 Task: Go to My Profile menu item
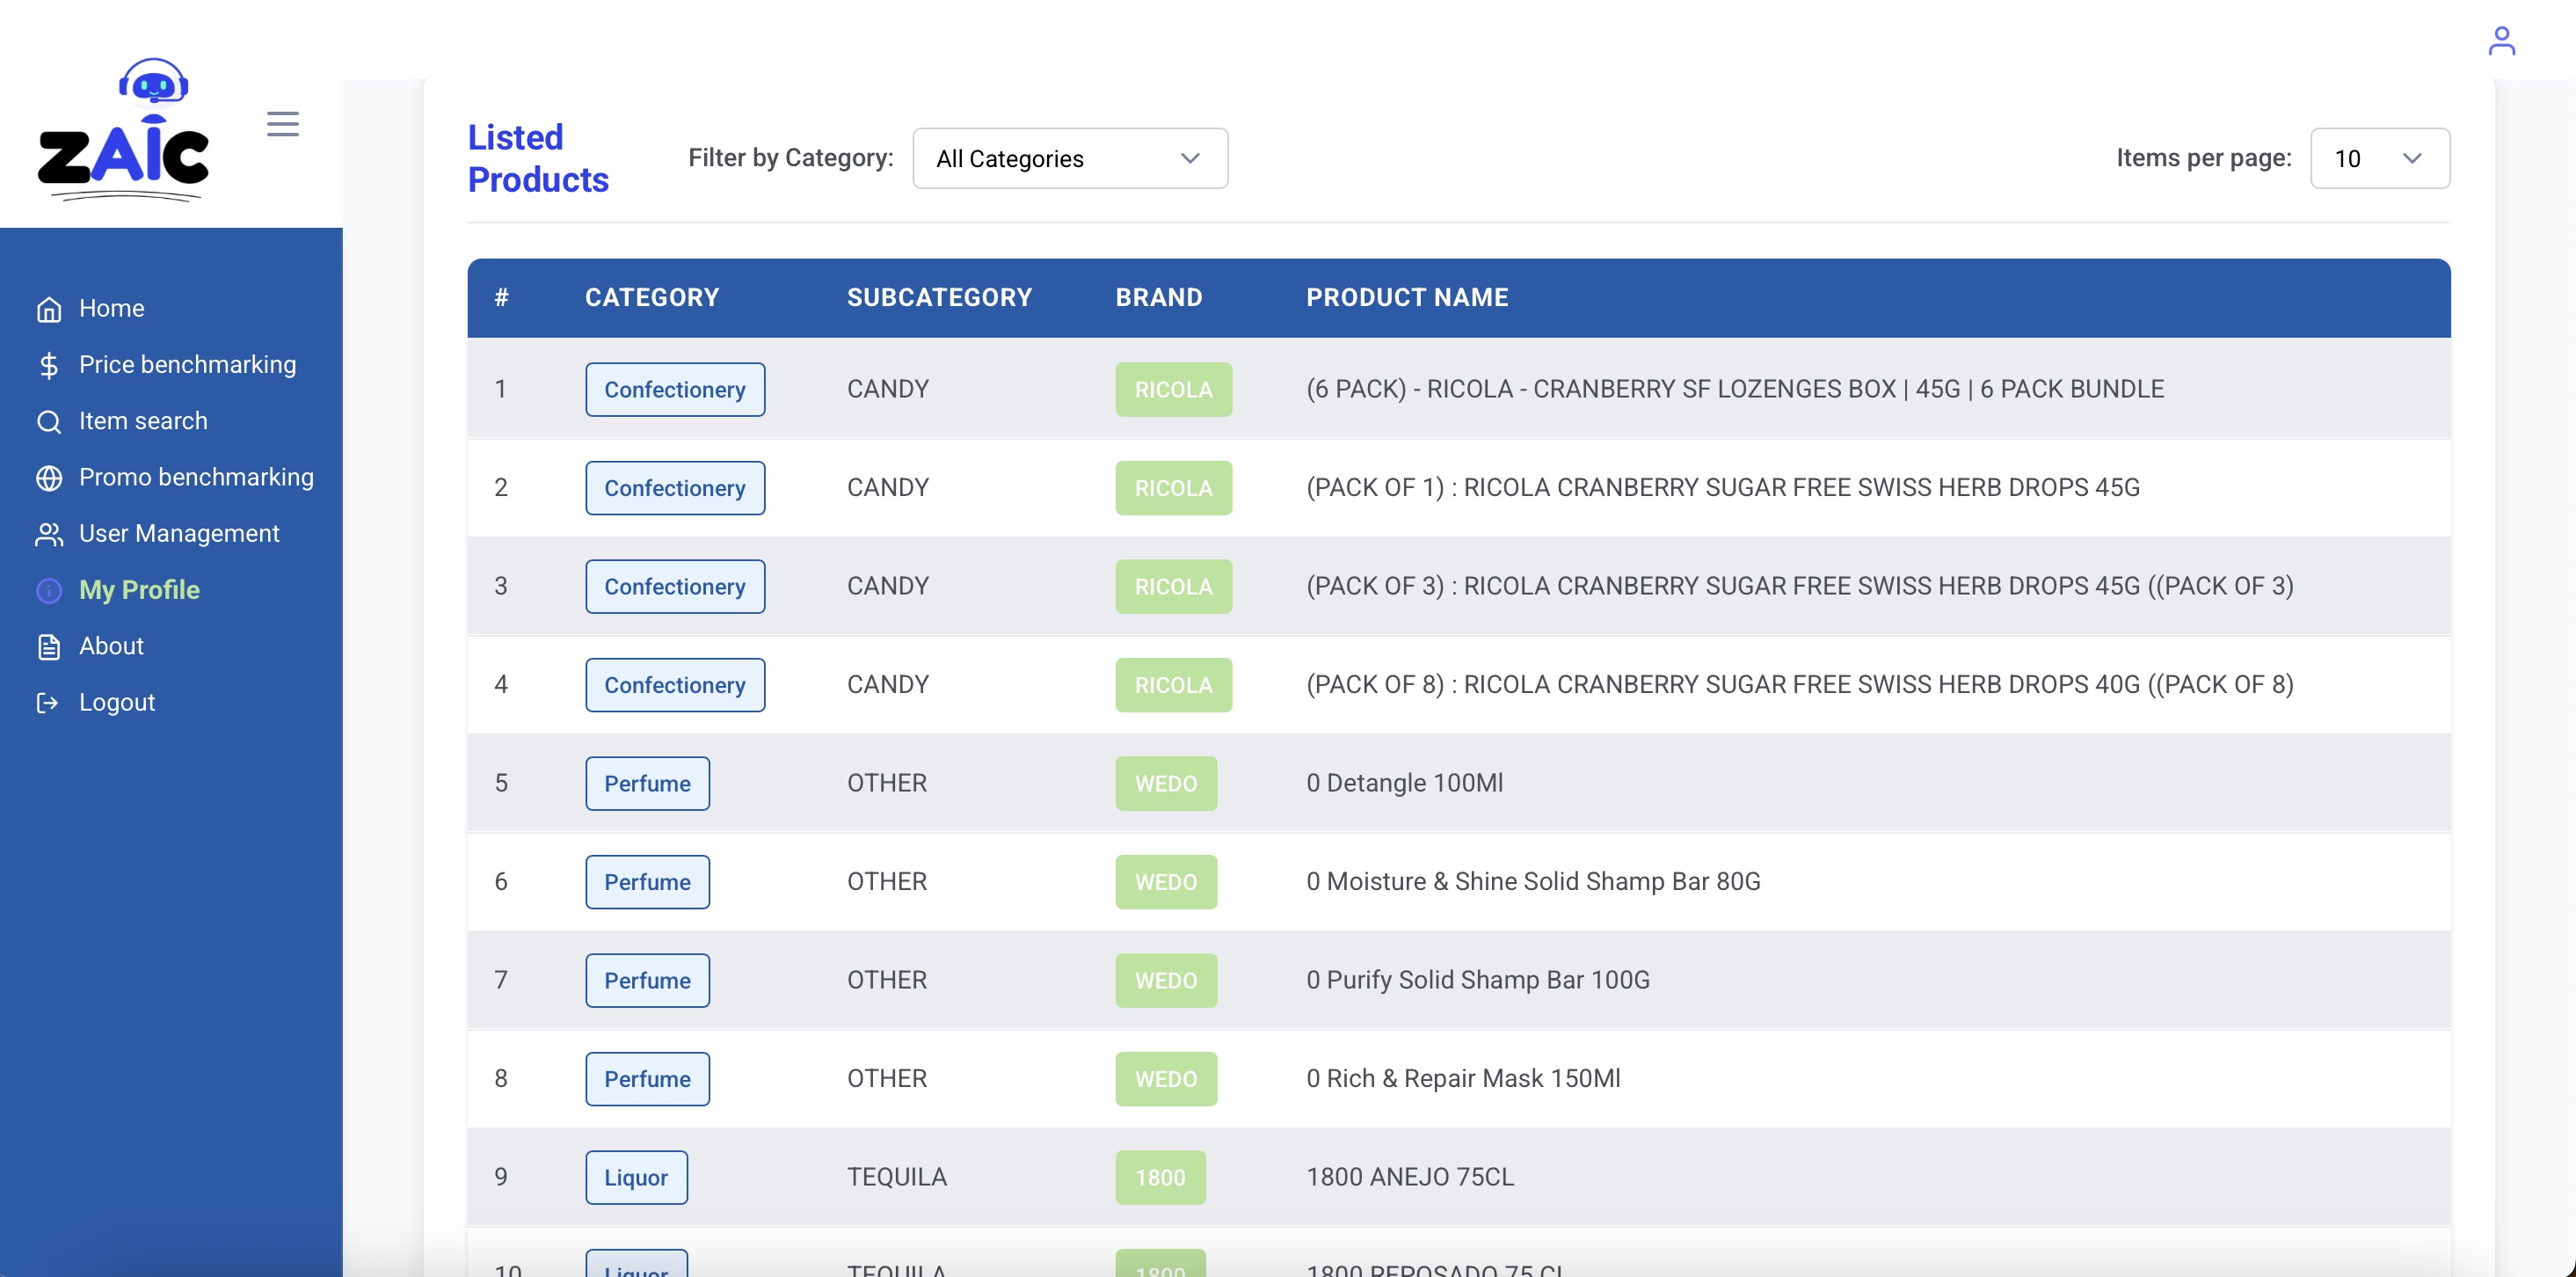pos(139,590)
